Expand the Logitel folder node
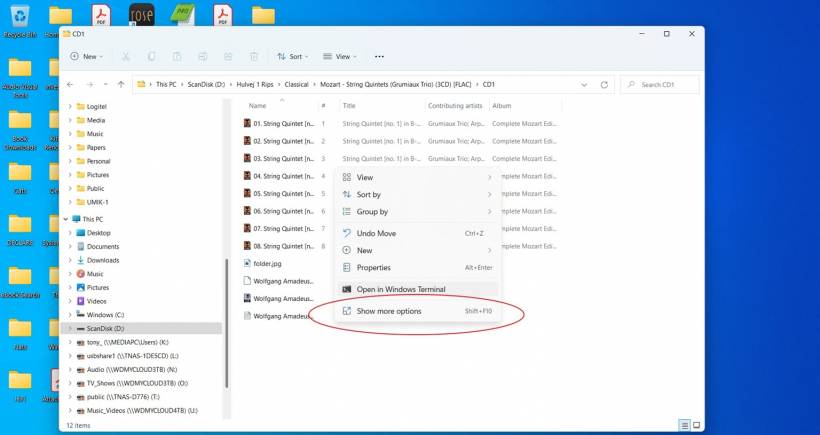The image size is (820, 435). coord(70,106)
